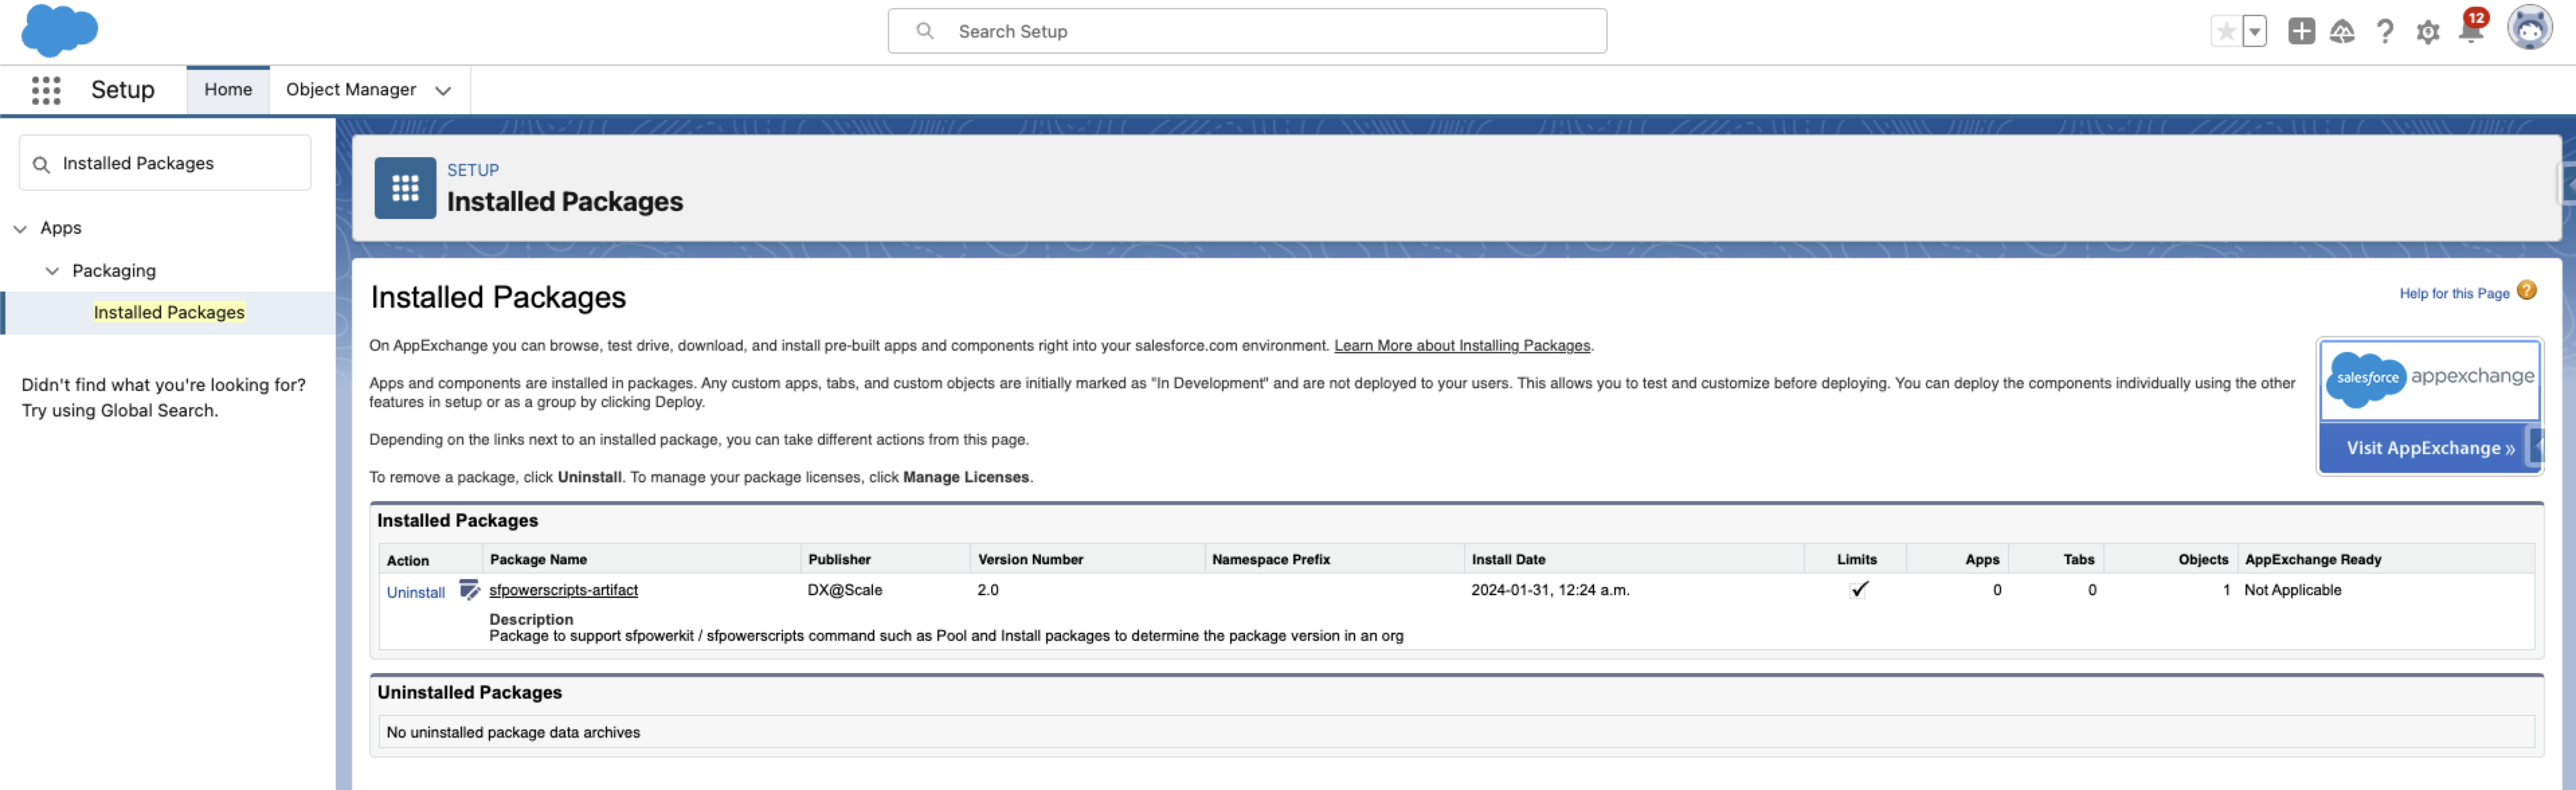Viewport: 2576px width, 790px height.
Task: Open the notifications bell
Action: (2470, 32)
